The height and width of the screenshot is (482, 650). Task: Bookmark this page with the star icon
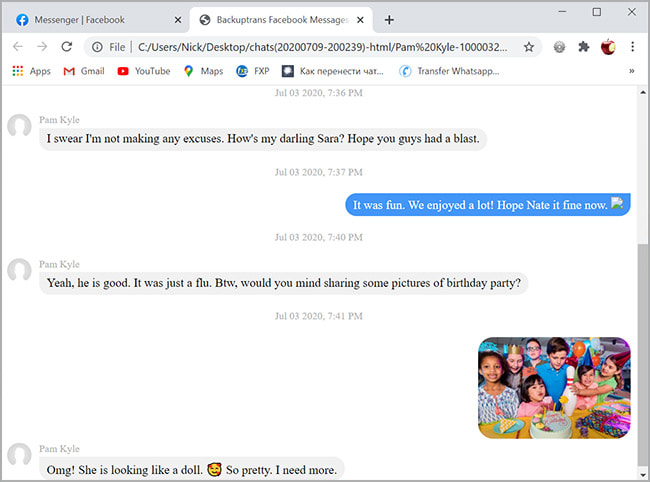click(528, 47)
